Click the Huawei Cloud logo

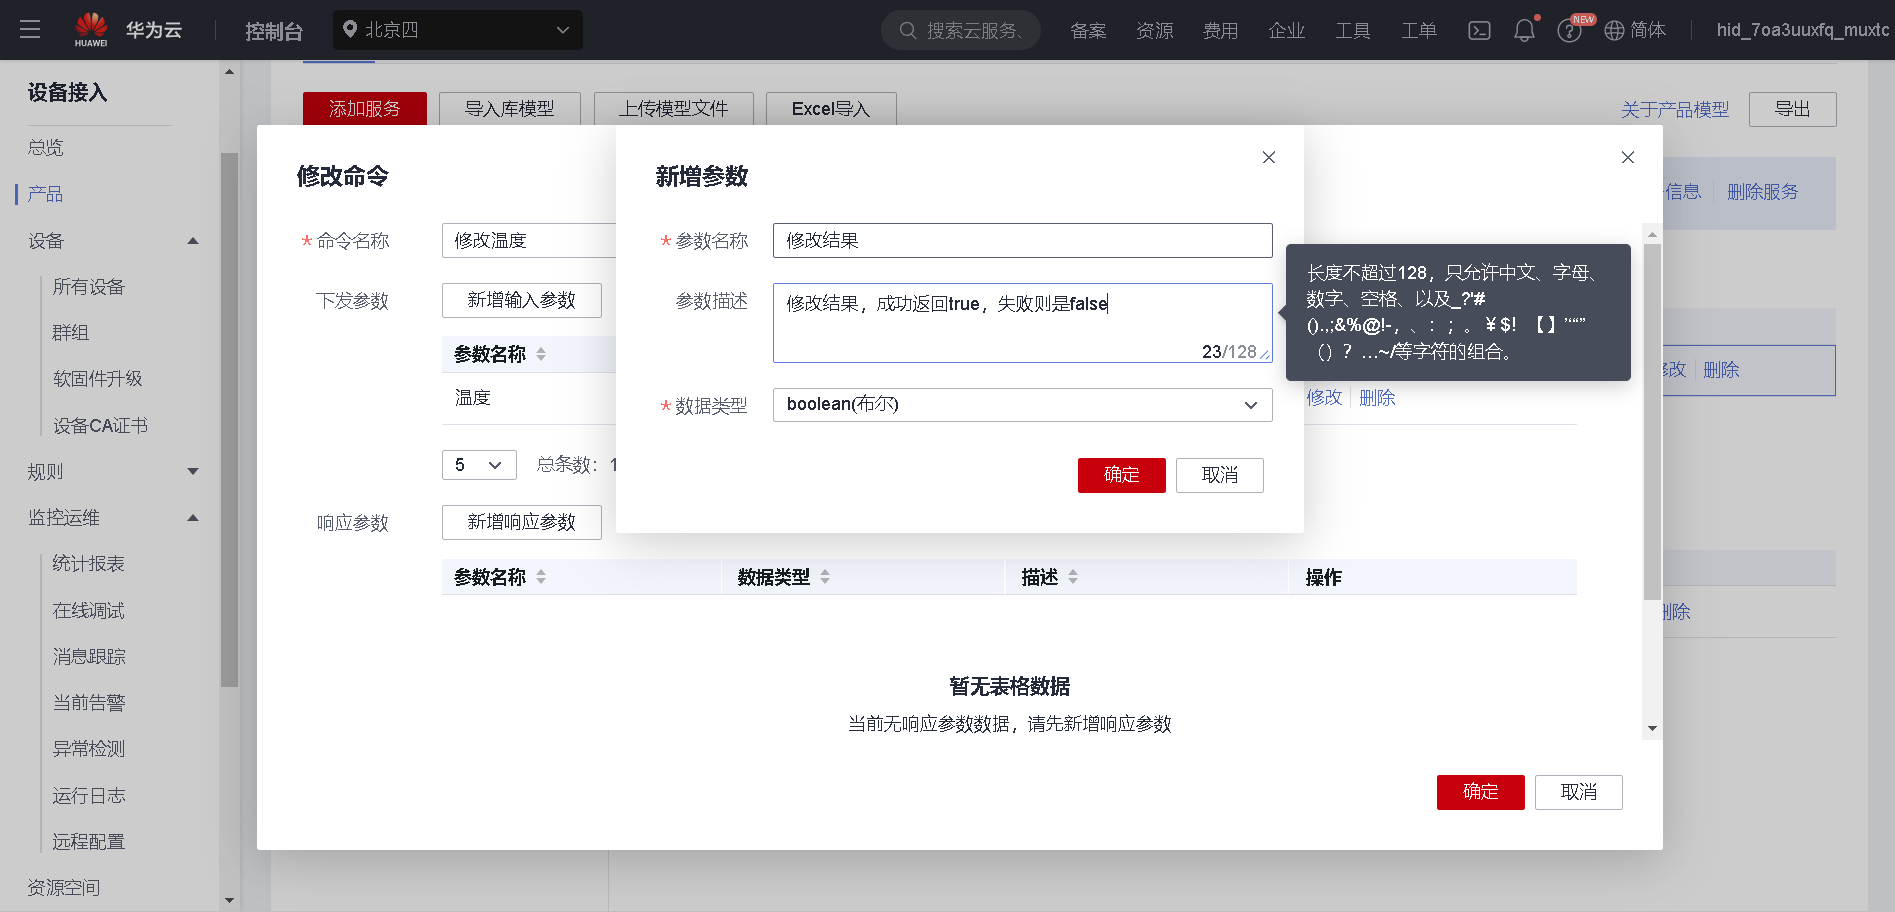pos(128,30)
